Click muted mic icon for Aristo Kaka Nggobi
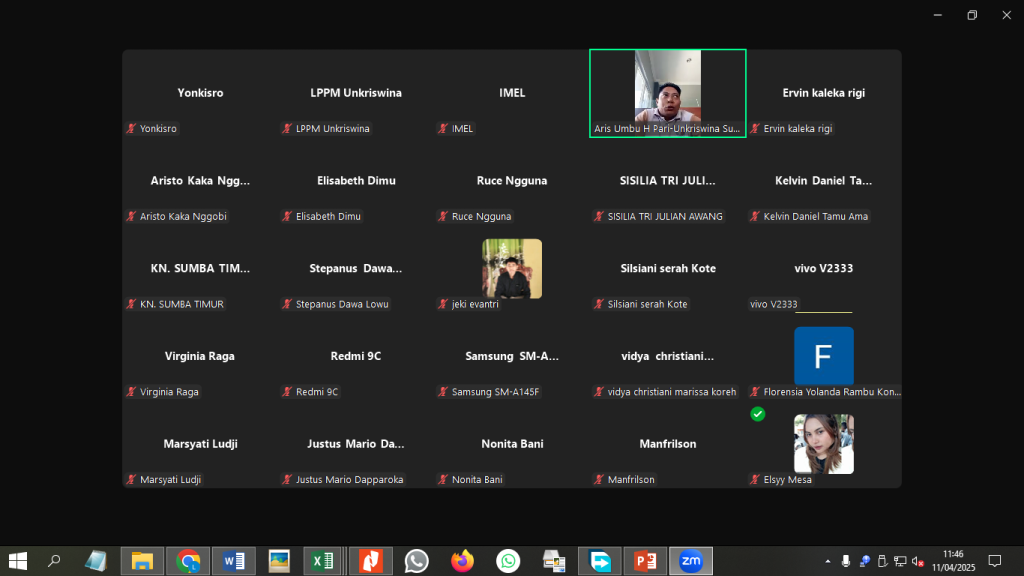Image resolution: width=1024 pixels, height=576 pixels. (131, 216)
